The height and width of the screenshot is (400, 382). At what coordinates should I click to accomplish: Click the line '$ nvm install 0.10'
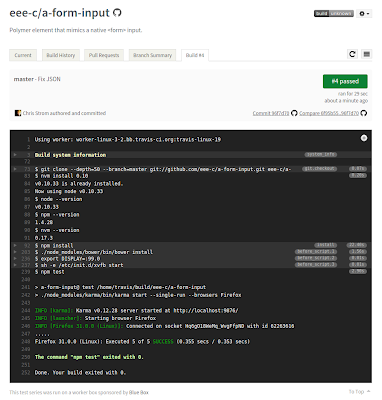tap(61, 176)
